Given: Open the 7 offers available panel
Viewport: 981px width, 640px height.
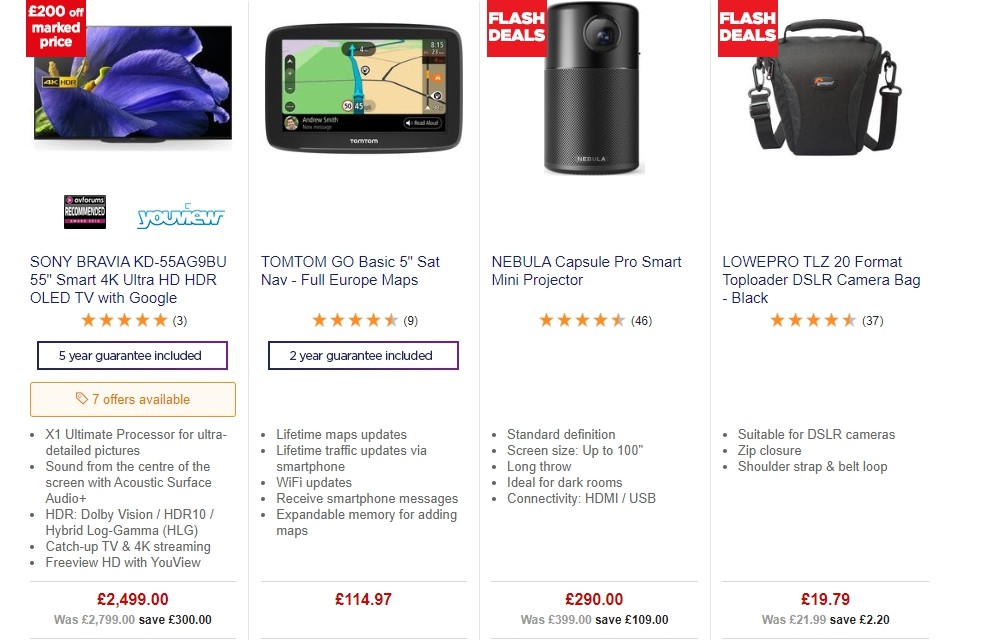Looking at the screenshot, I should [x=132, y=399].
